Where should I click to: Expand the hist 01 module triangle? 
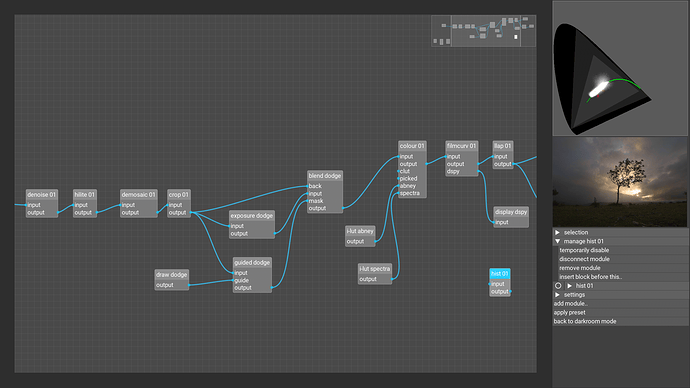(569, 286)
